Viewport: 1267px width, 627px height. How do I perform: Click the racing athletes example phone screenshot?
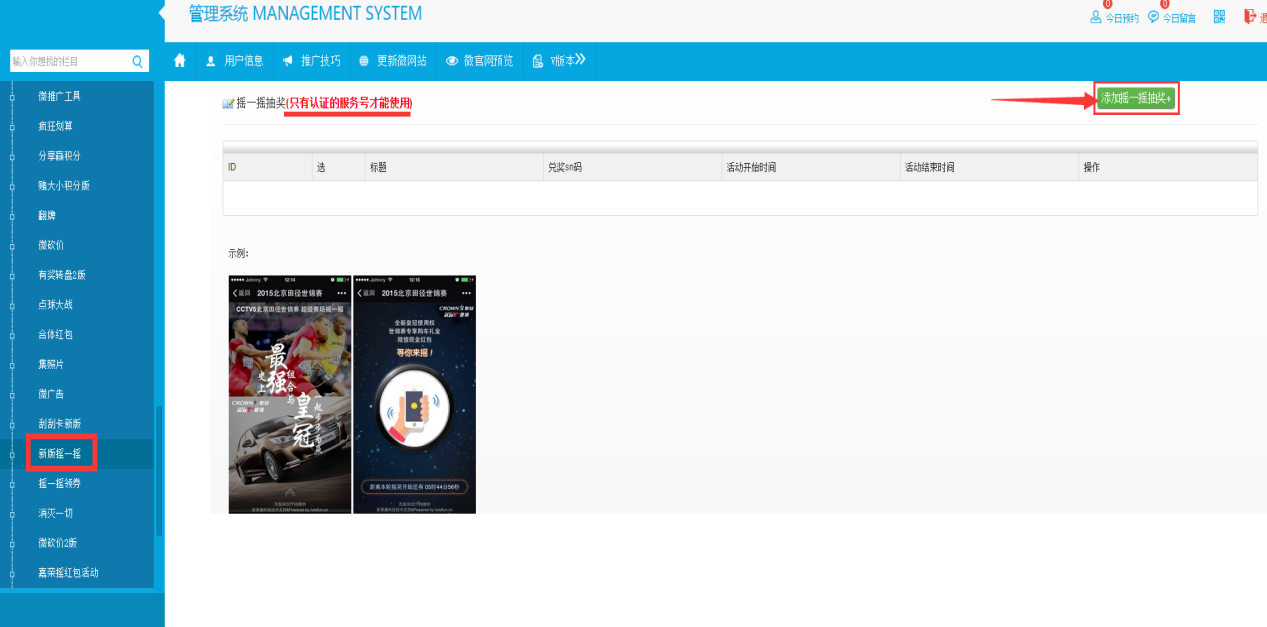coord(289,394)
